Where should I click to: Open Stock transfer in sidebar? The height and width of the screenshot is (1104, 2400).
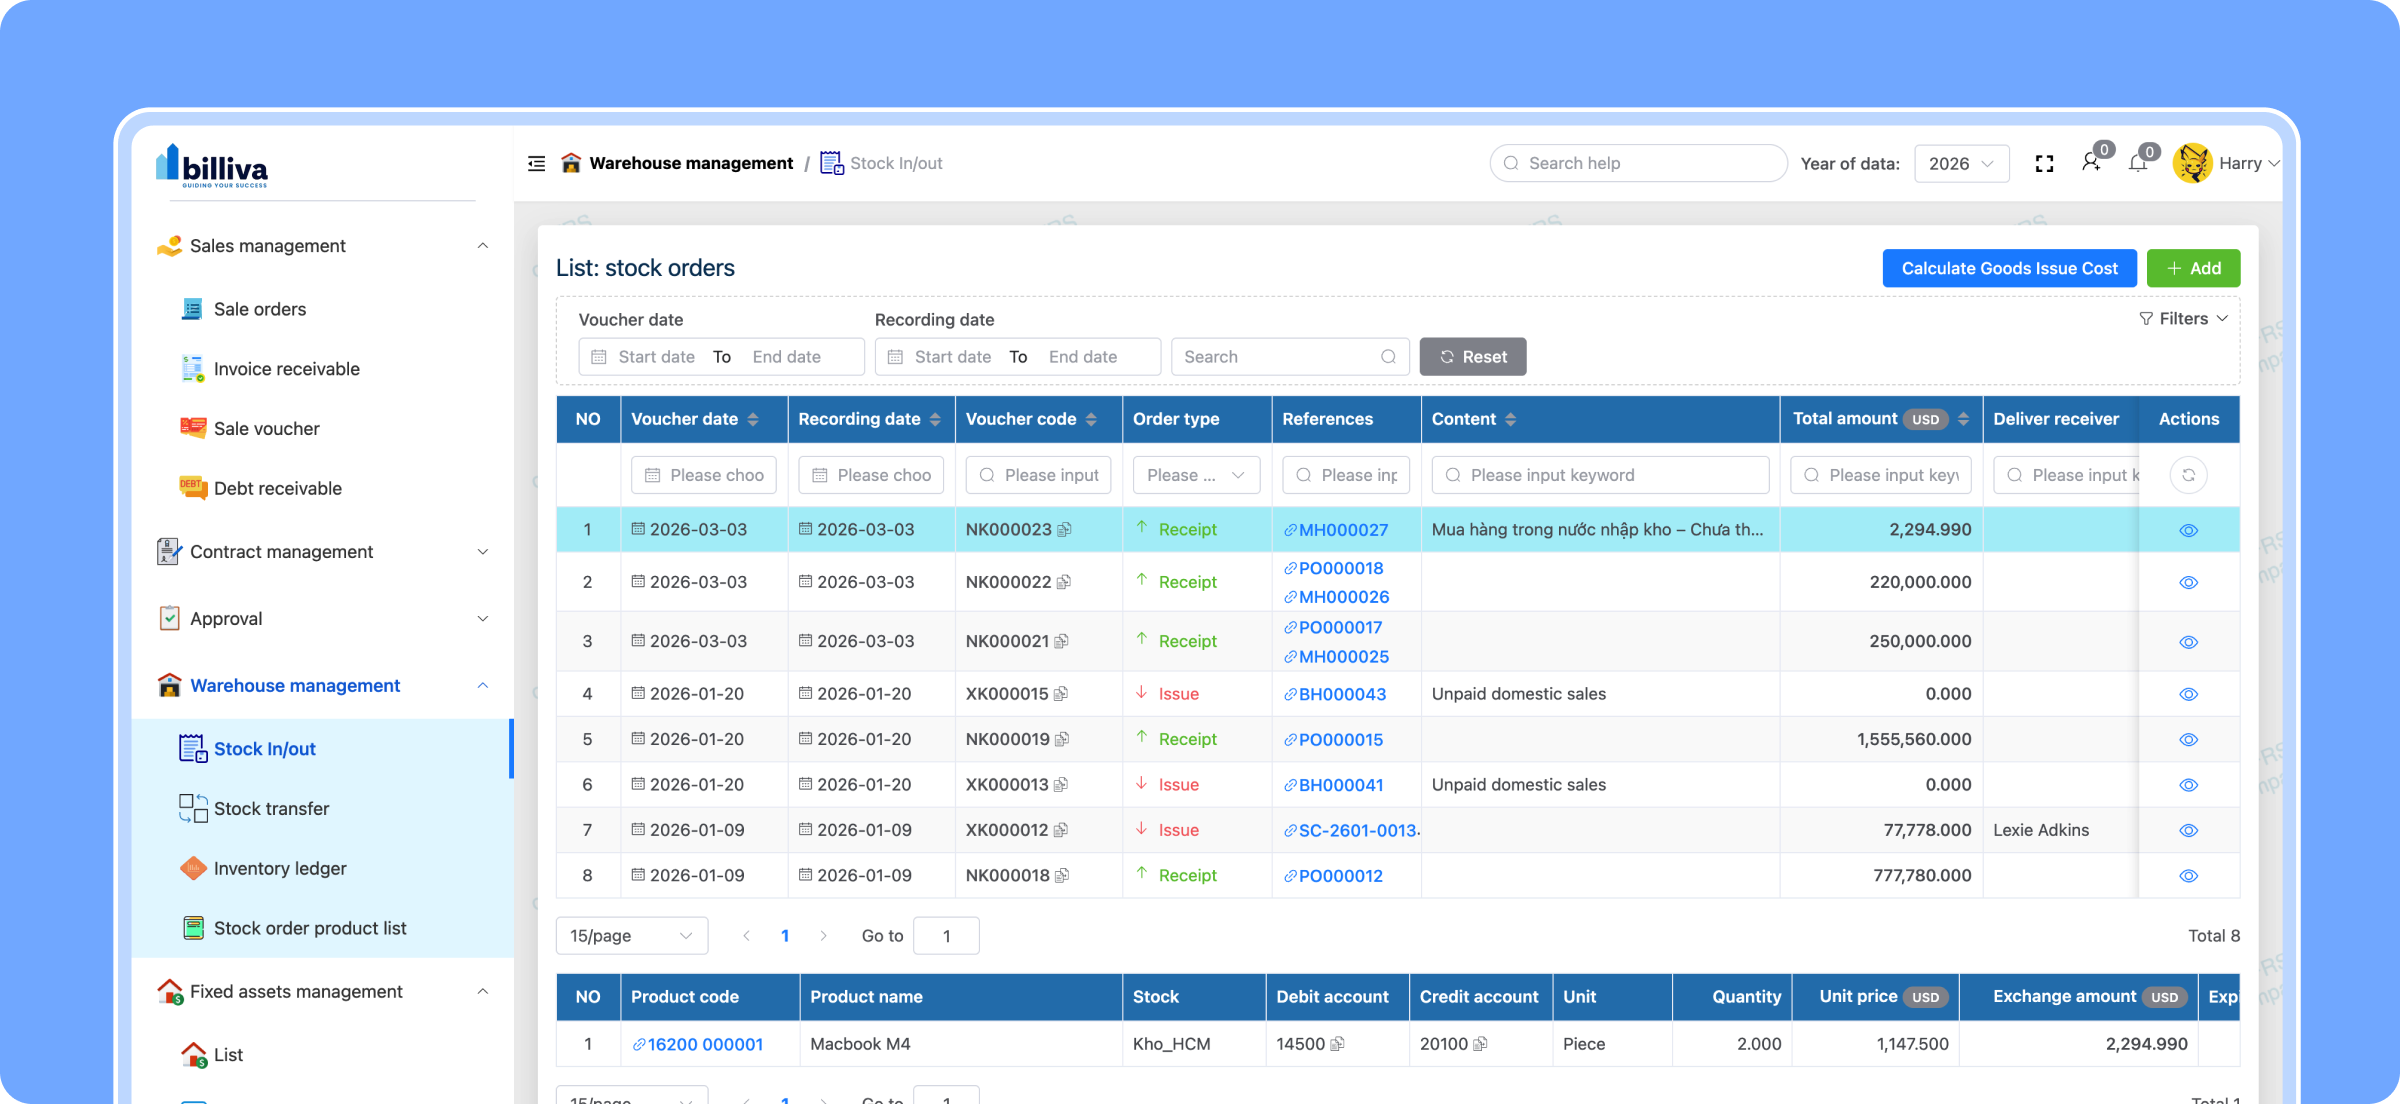pyautogui.click(x=271, y=808)
